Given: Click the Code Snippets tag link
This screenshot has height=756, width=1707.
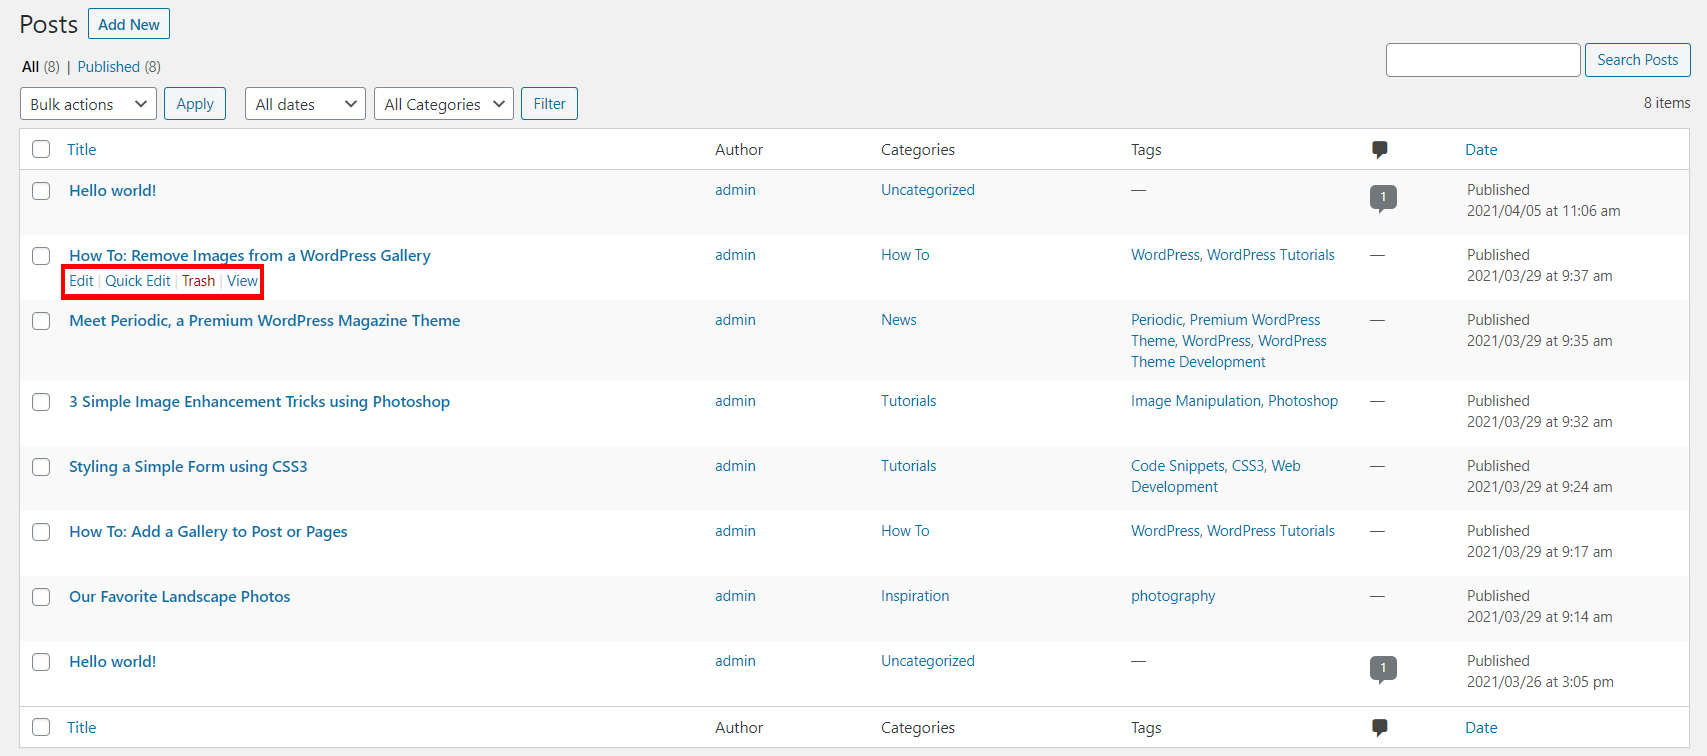Looking at the screenshot, I should click(1178, 466).
